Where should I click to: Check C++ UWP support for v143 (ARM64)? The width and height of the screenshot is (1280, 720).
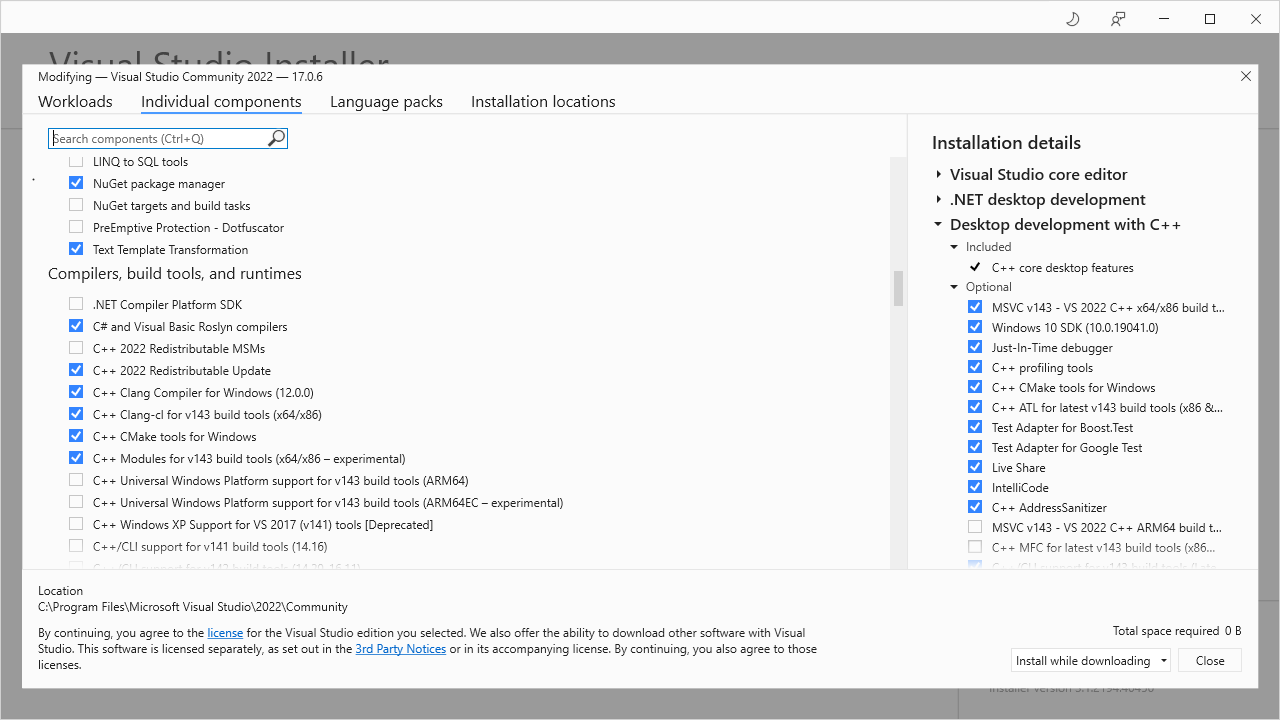76,480
